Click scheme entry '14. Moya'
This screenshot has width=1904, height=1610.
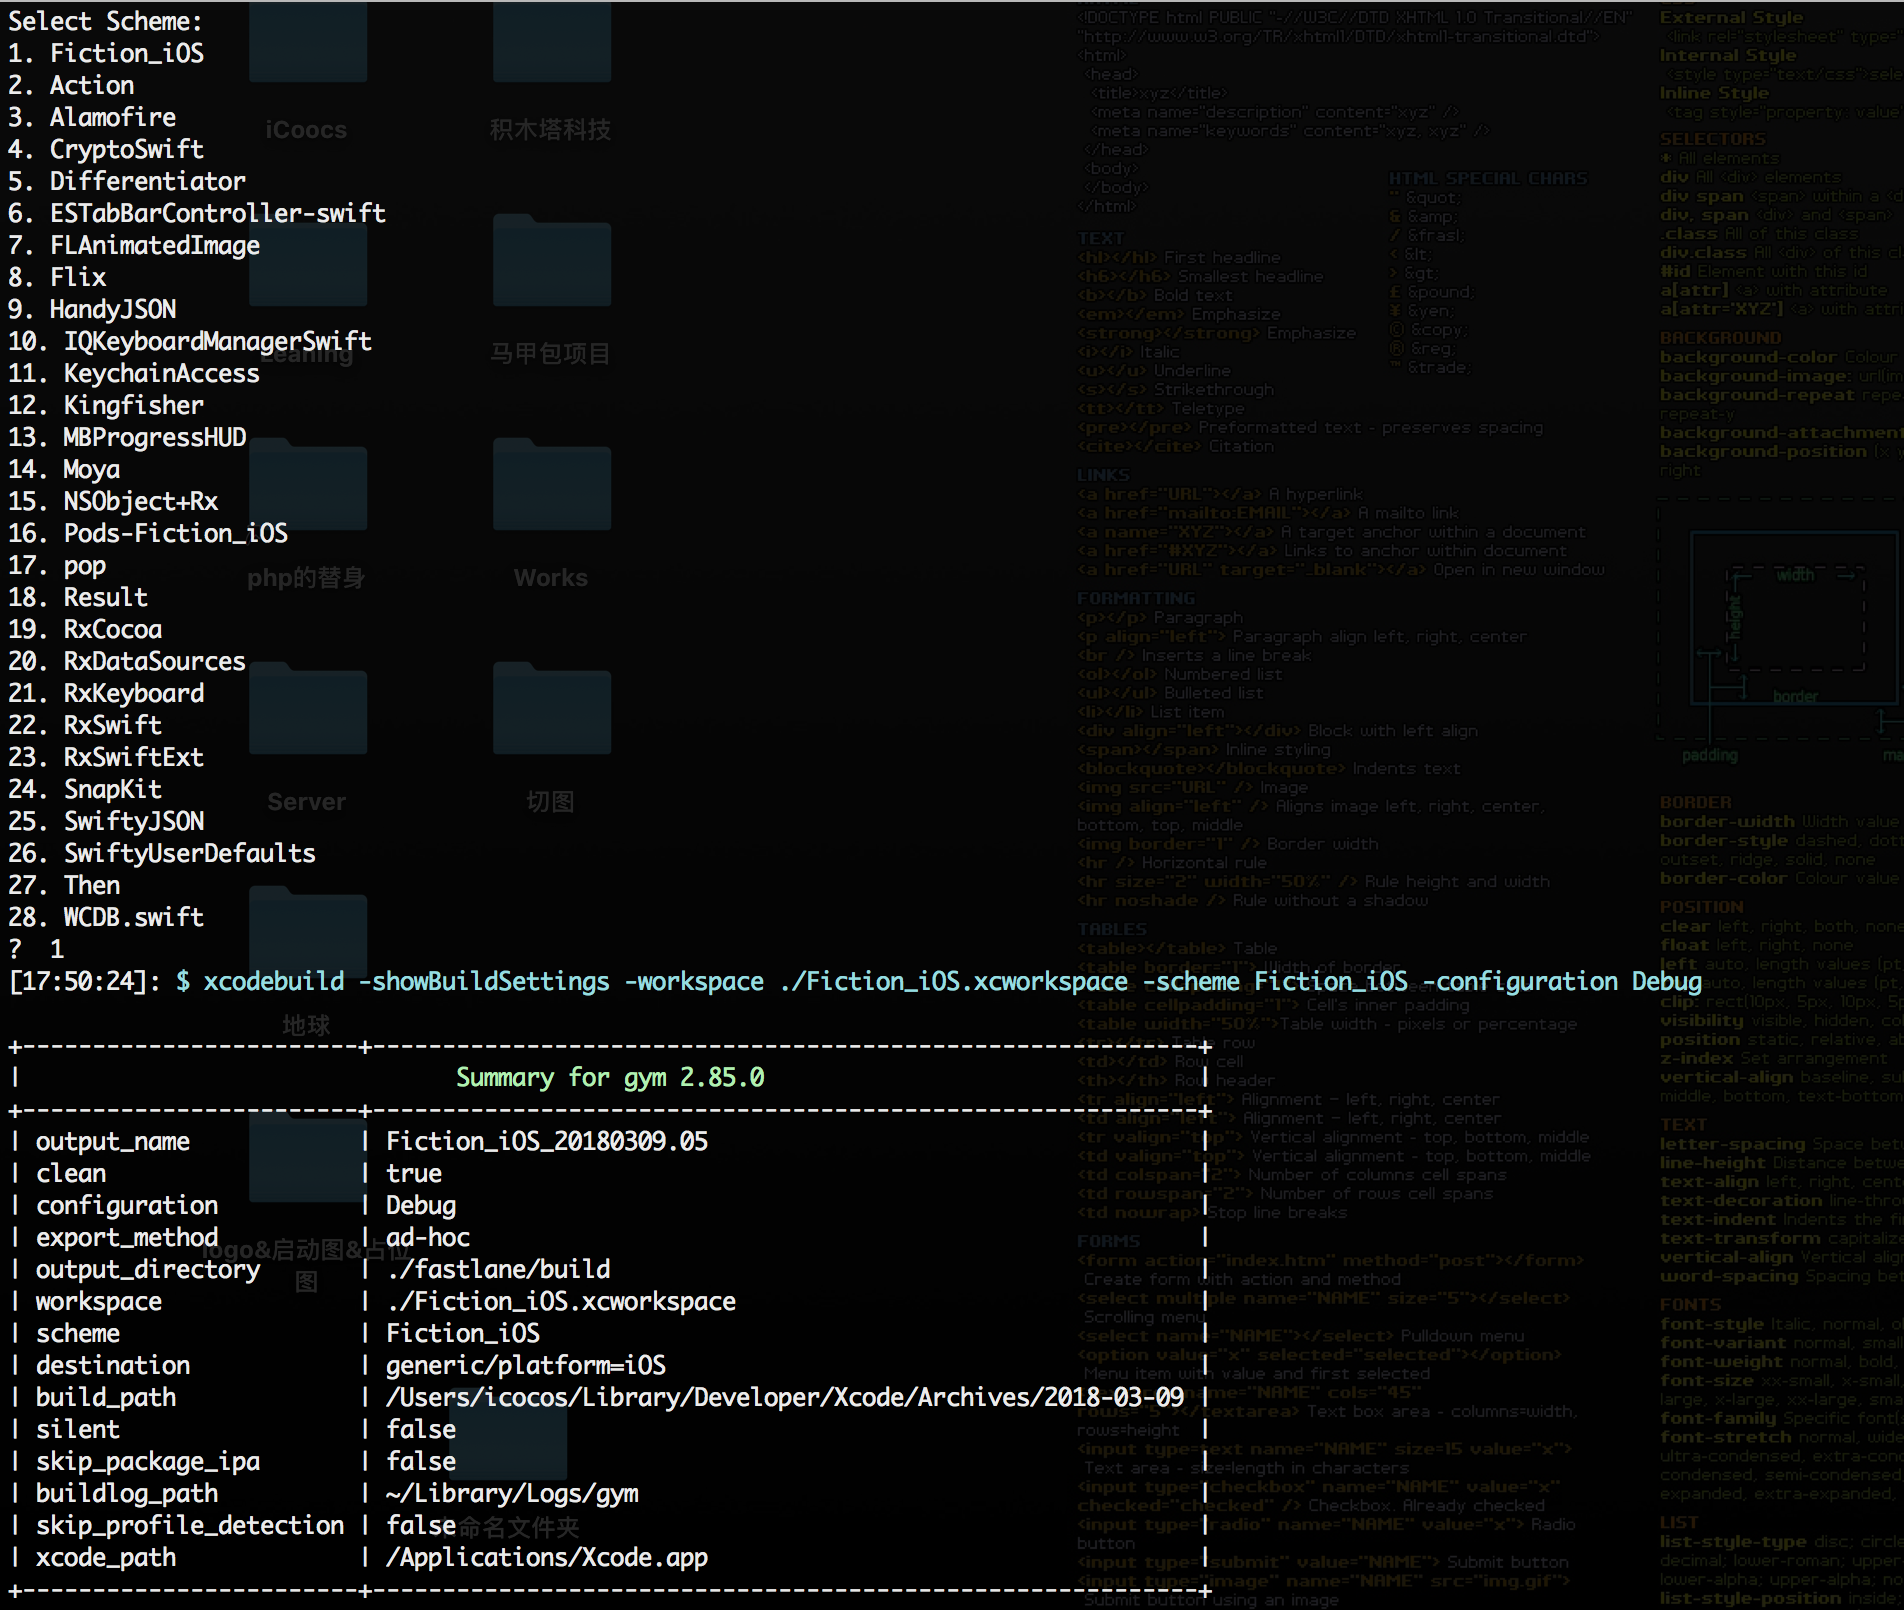coord(64,469)
